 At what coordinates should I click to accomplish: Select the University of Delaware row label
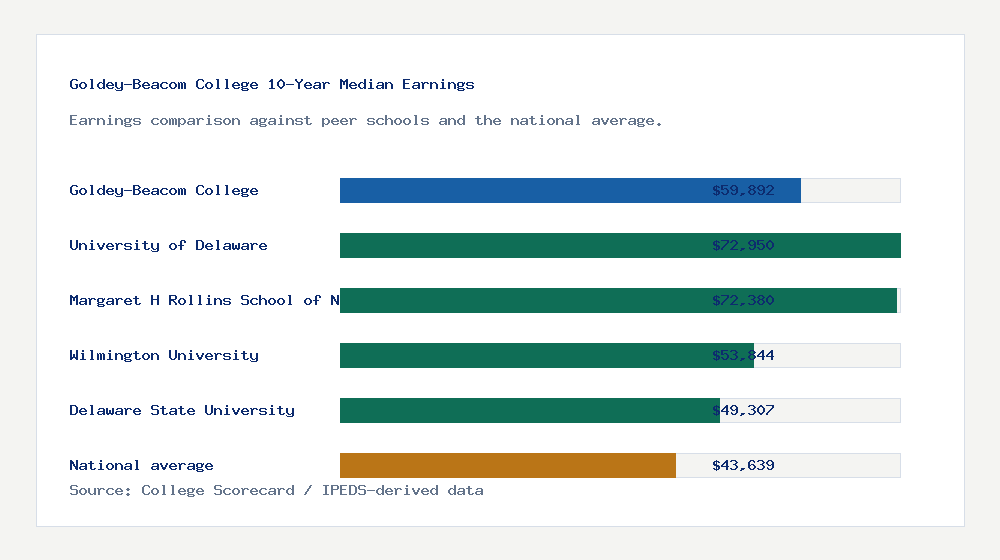pyautogui.click(x=168, y=245)
